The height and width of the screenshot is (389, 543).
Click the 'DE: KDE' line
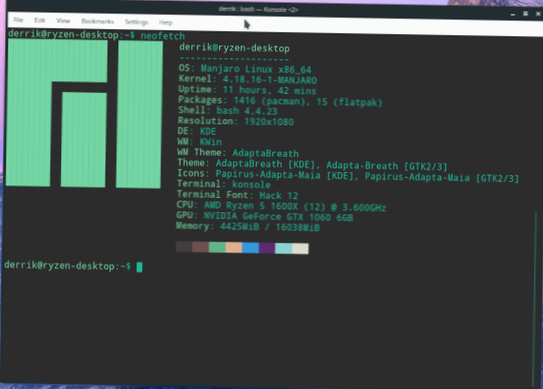pos(197,131)
